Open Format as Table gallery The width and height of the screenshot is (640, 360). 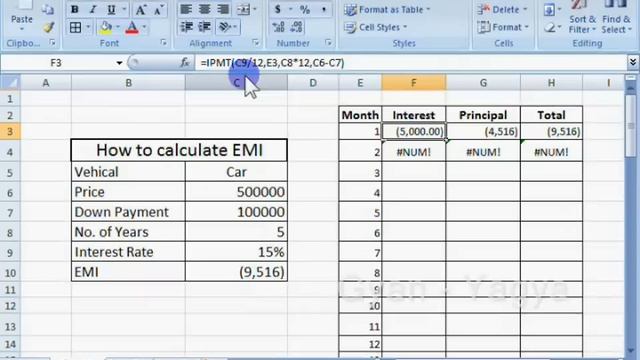click(x=387, y=9)
